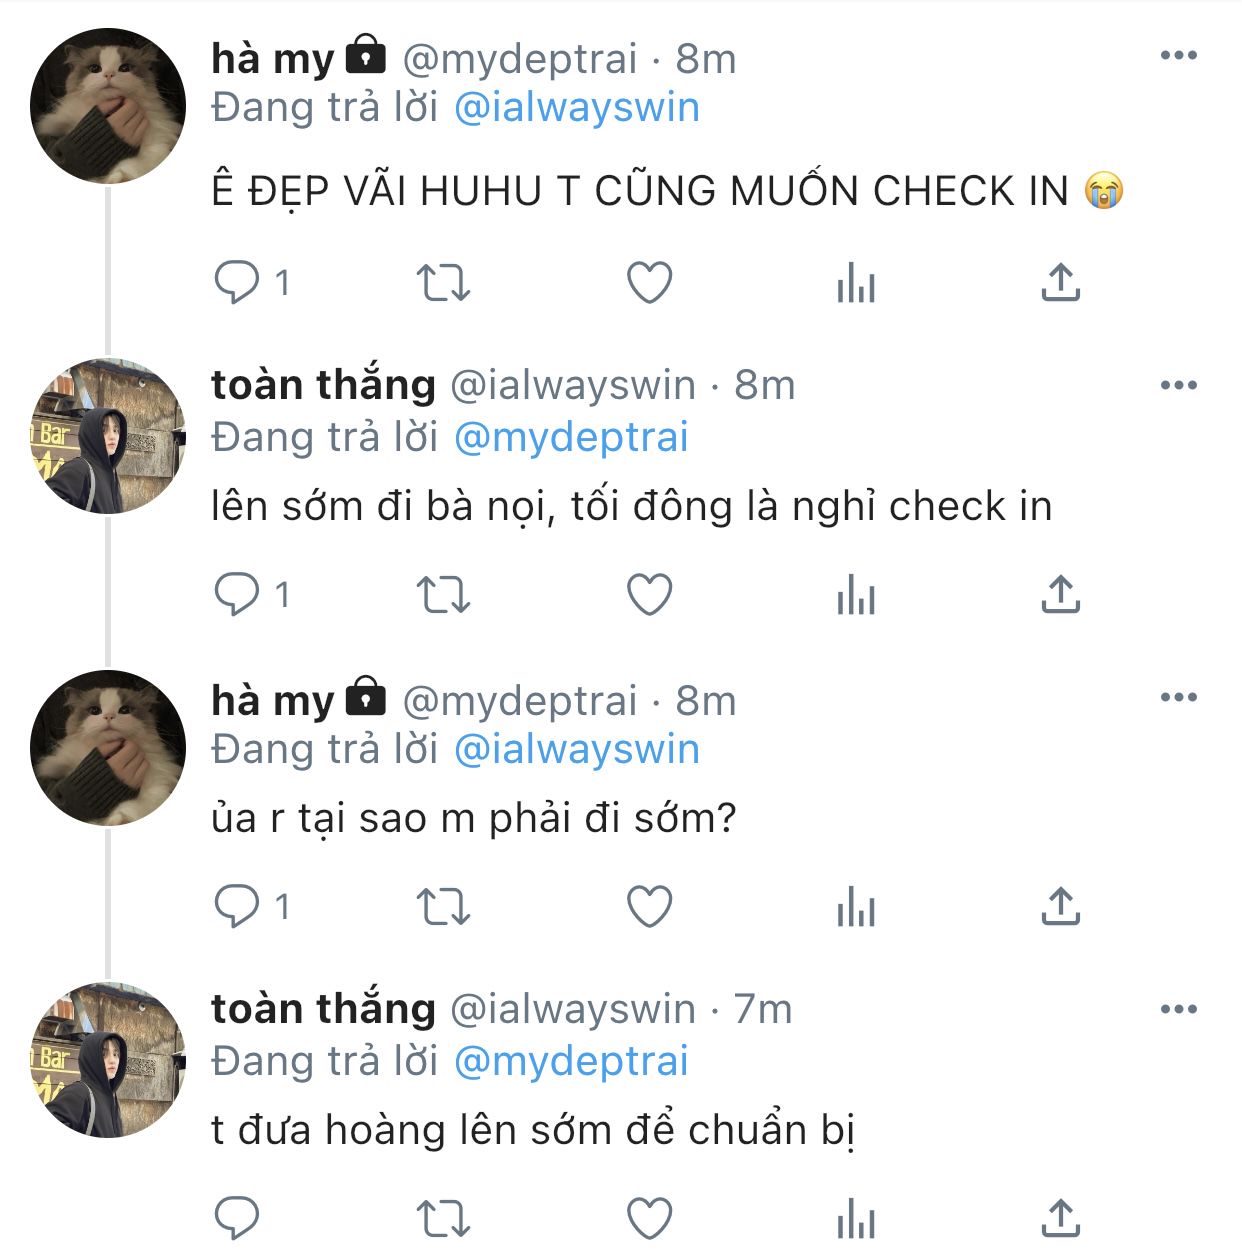
Task: Like the 'ủa r tại sao m phải đi sớm?' tweet
Action: [649, 907]
